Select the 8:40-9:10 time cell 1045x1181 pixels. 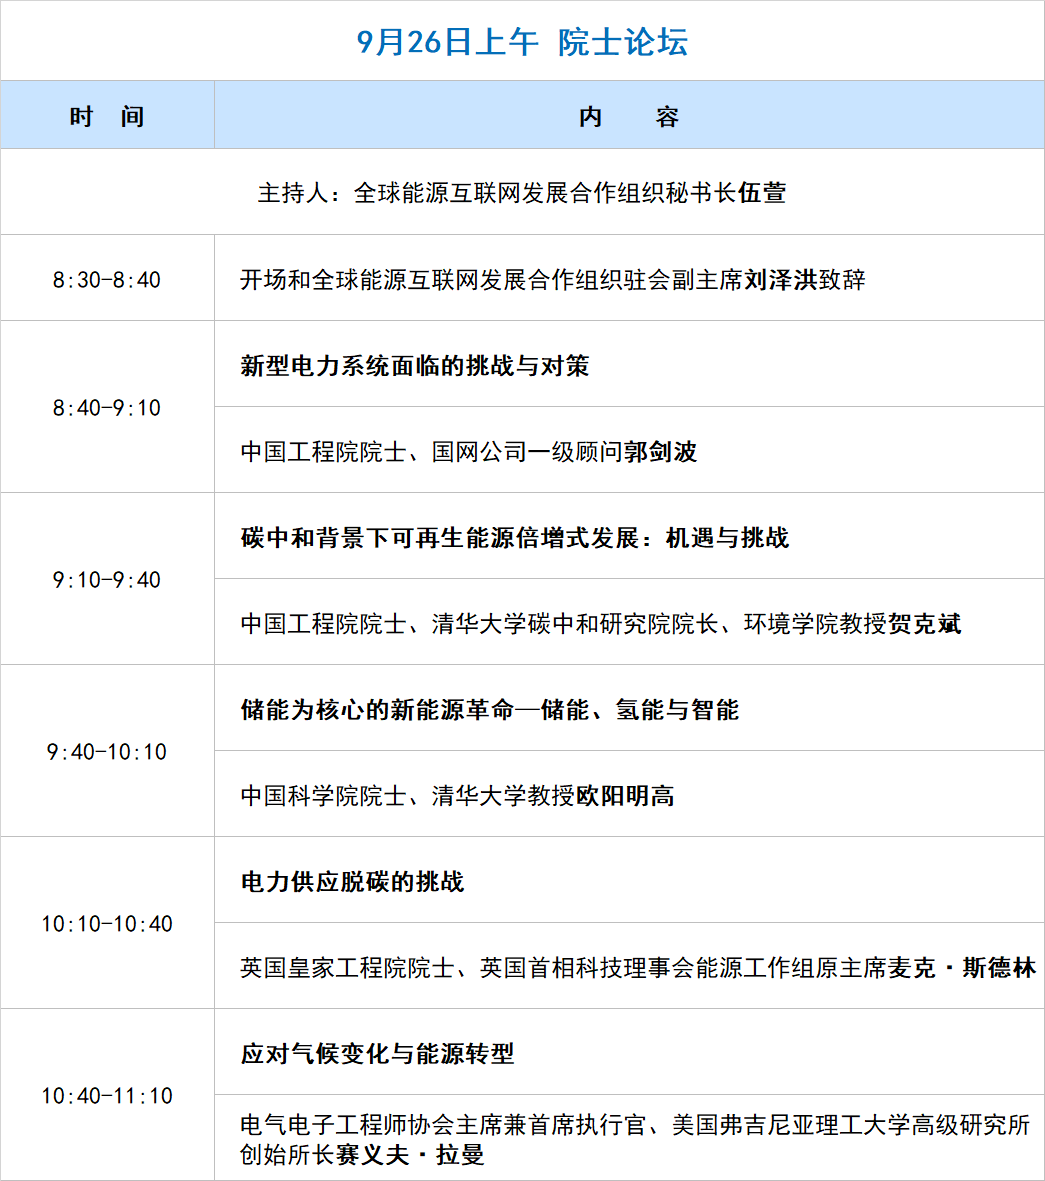107,408
